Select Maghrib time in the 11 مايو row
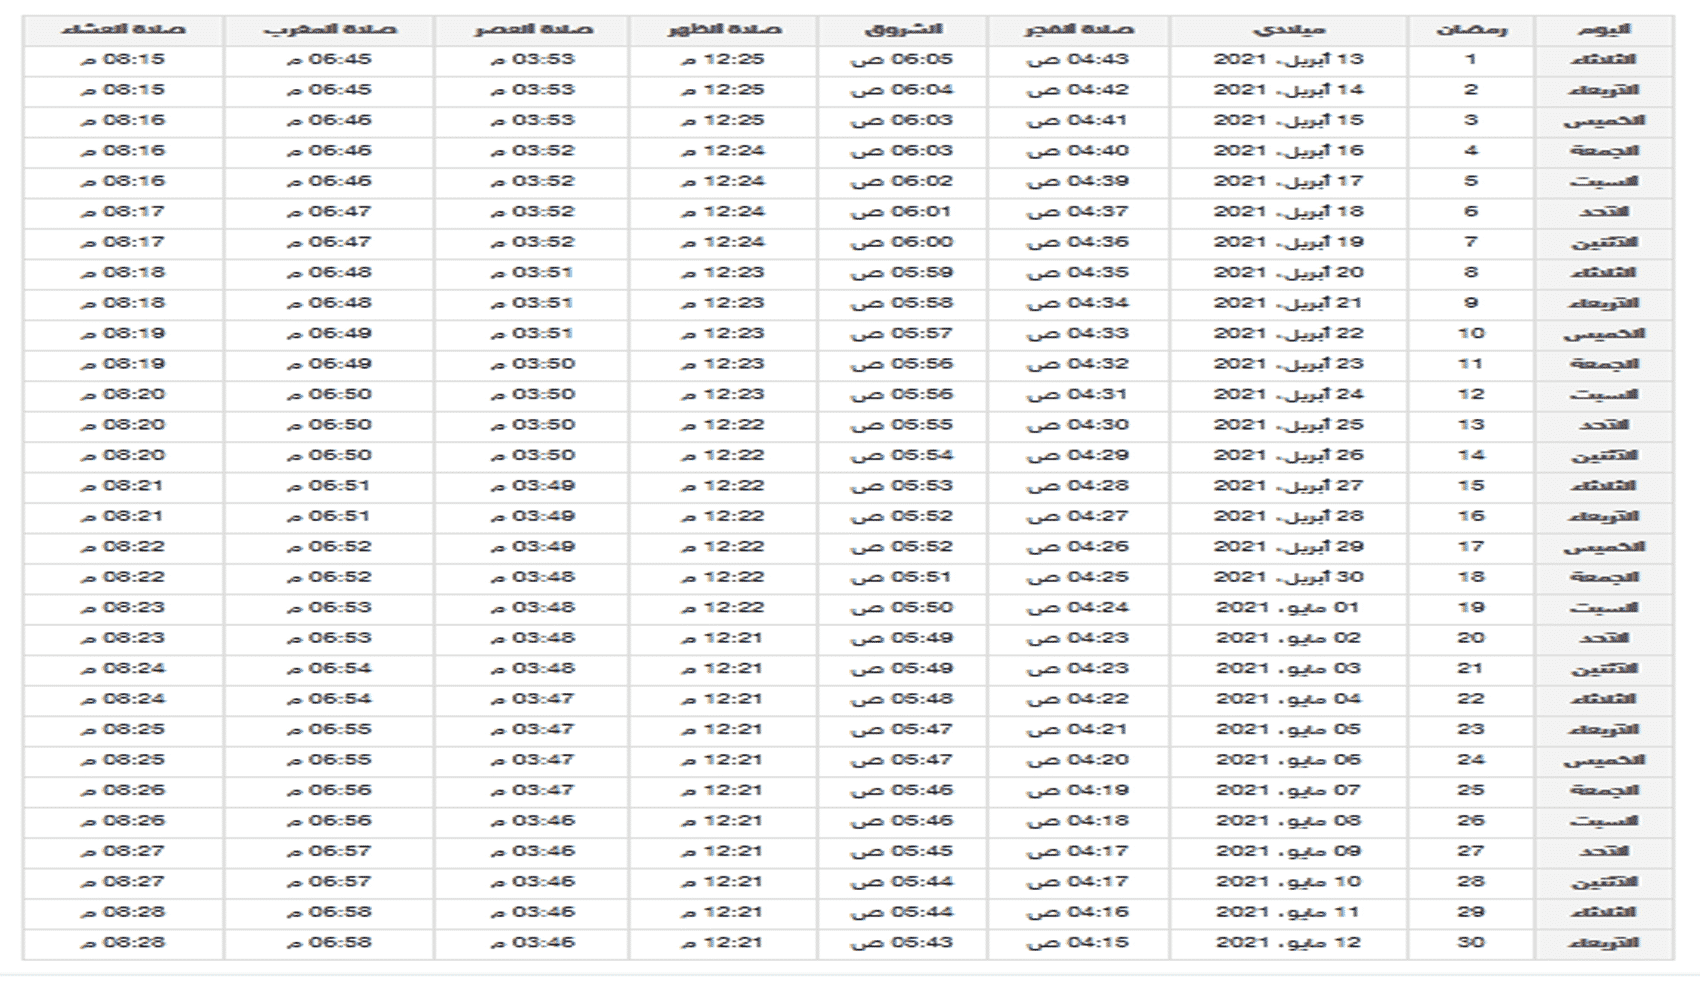 coord(329,912)
